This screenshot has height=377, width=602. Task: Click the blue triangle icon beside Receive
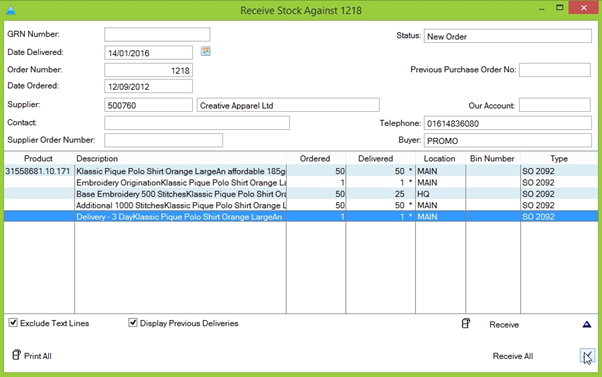click(x=587, y=324)
